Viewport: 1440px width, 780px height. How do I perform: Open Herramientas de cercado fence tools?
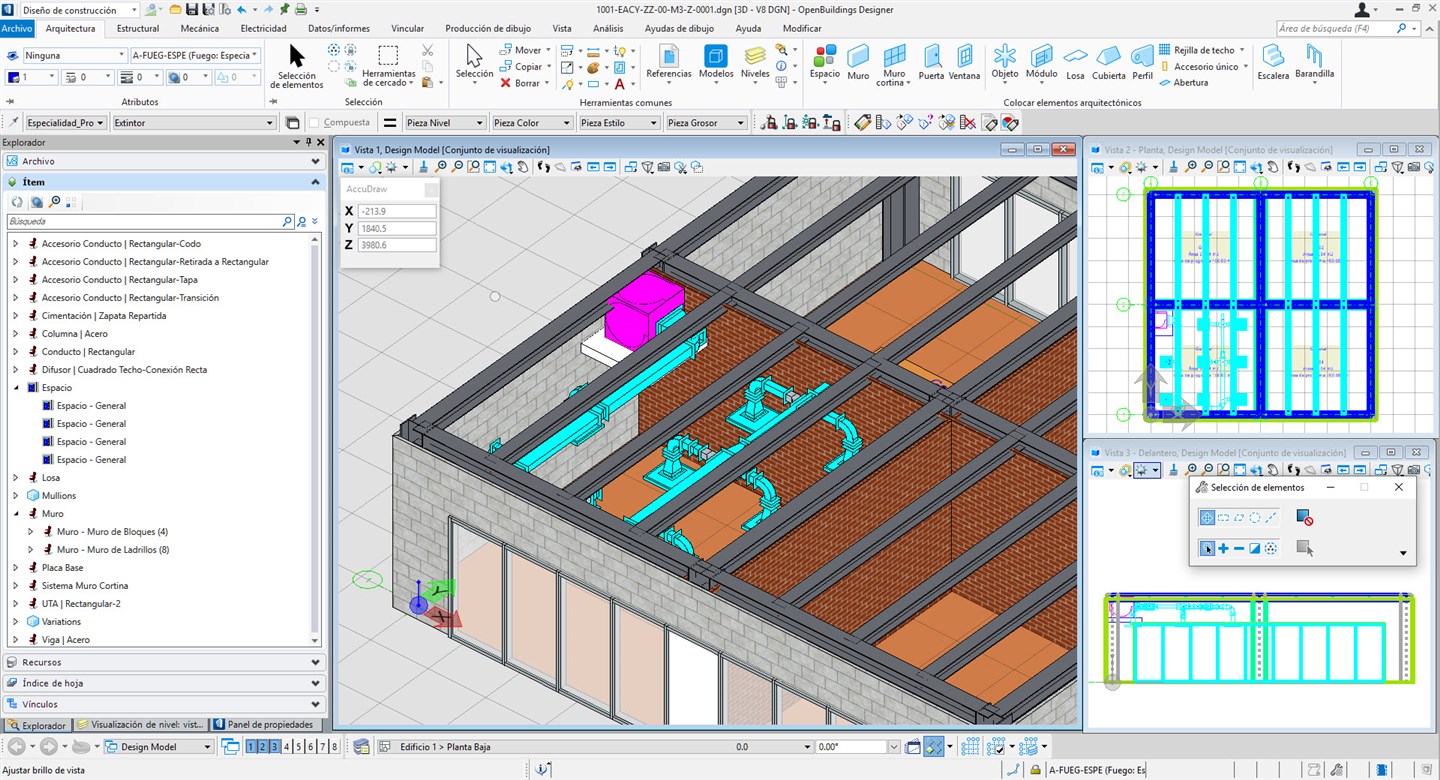click(388, 66)
